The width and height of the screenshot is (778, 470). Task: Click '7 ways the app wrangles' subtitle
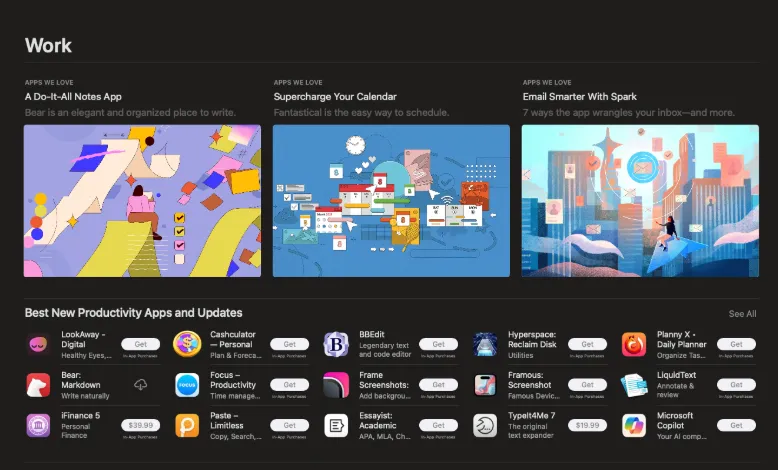[629, 113]
